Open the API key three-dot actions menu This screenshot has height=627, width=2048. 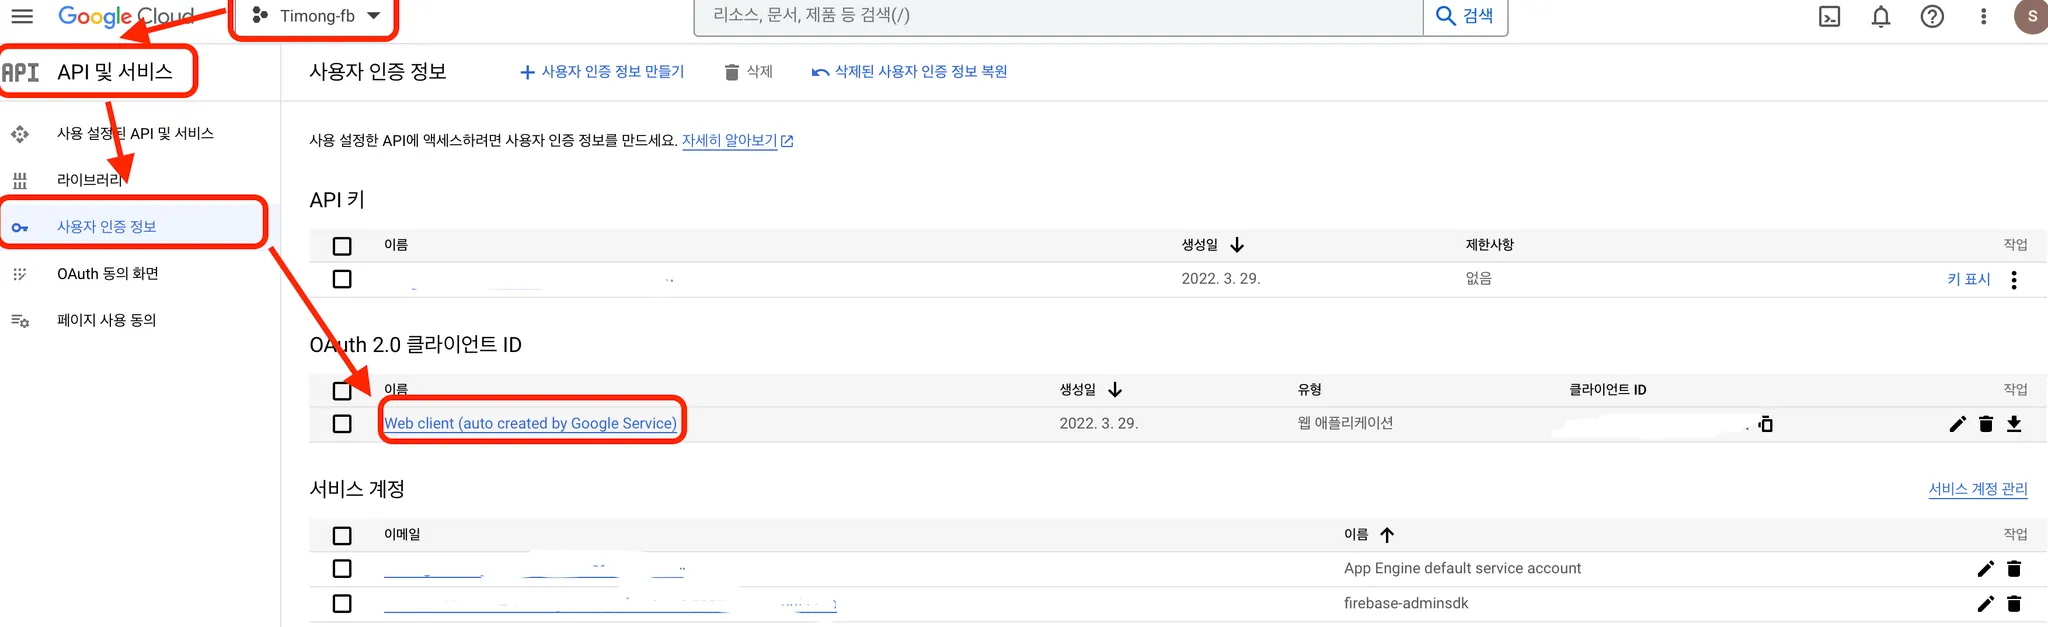coord(2014,280)
